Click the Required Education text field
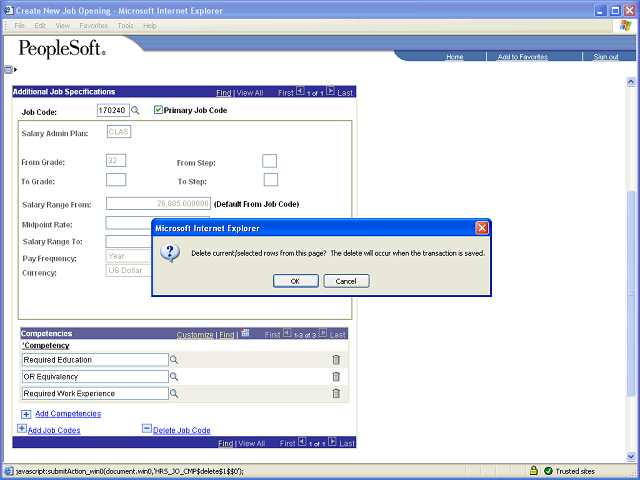This screenshot has height=480, width=640. click(95, 360)
